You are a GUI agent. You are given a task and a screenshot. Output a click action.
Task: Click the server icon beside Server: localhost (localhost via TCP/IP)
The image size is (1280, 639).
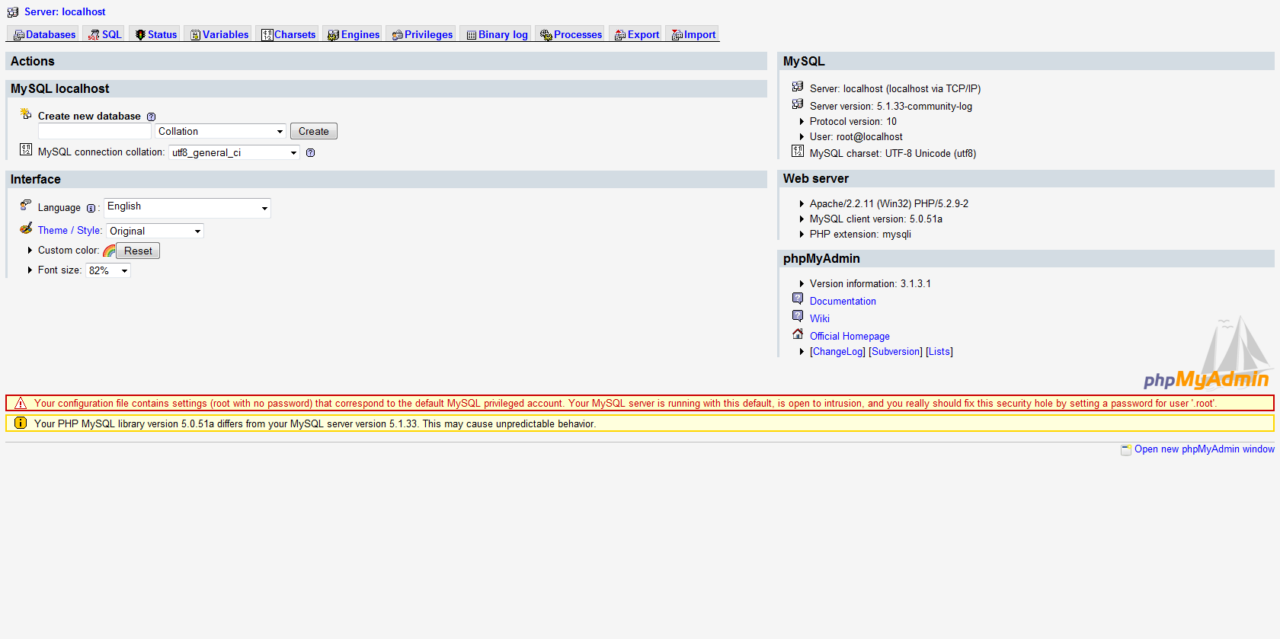(x=797, y=86)
